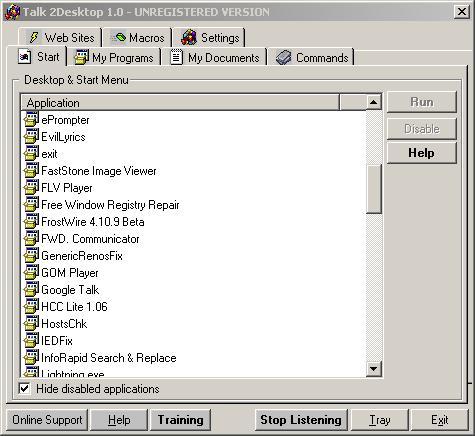Click the scrollbar down arrow
This screenshot has height=436, width=475.
tap(374, 369)
